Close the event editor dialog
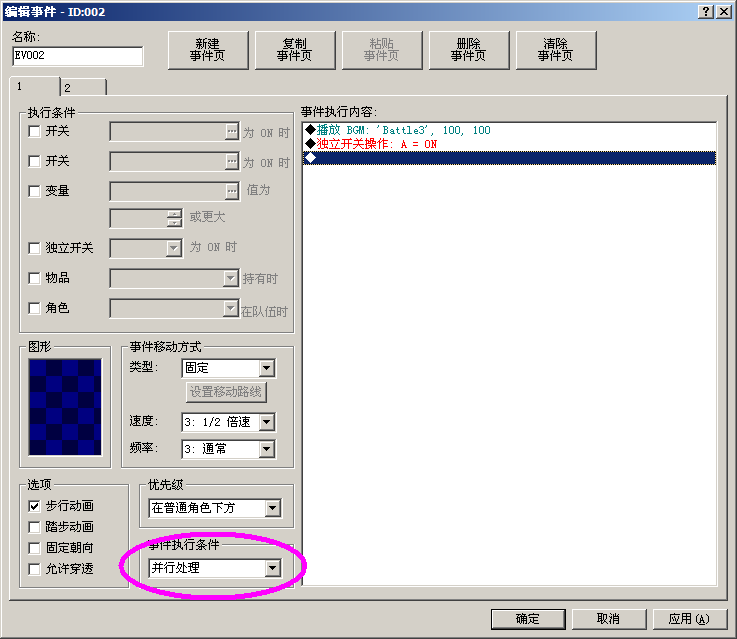Screen dimensions: 737x639 pos(723,12)
